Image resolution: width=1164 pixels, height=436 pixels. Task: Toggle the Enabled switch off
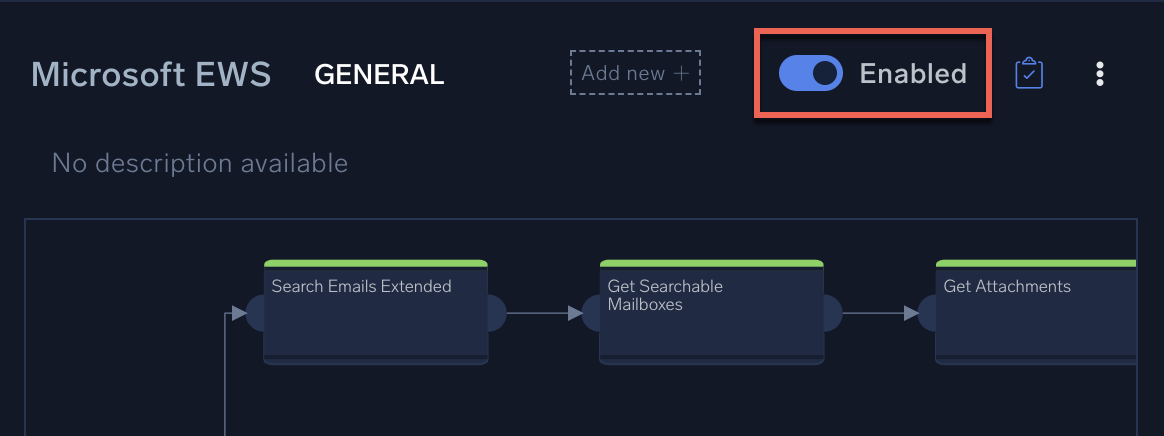(x=810, y=73)
